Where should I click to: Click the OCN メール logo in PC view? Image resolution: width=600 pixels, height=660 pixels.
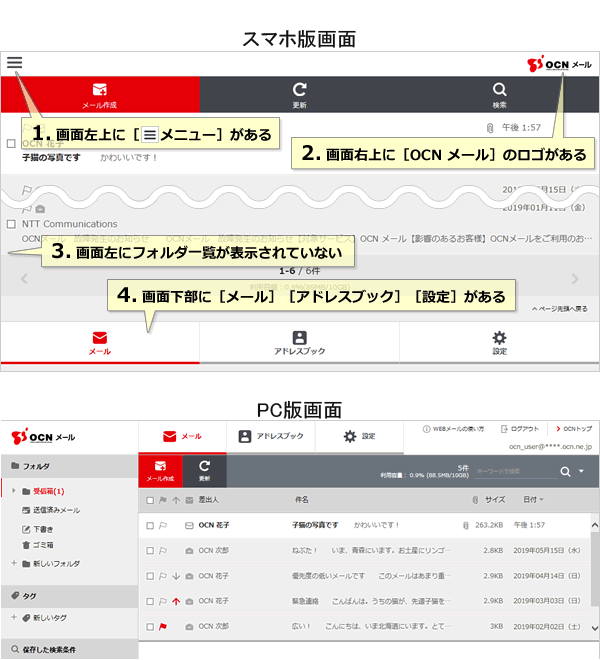[43, 437]
